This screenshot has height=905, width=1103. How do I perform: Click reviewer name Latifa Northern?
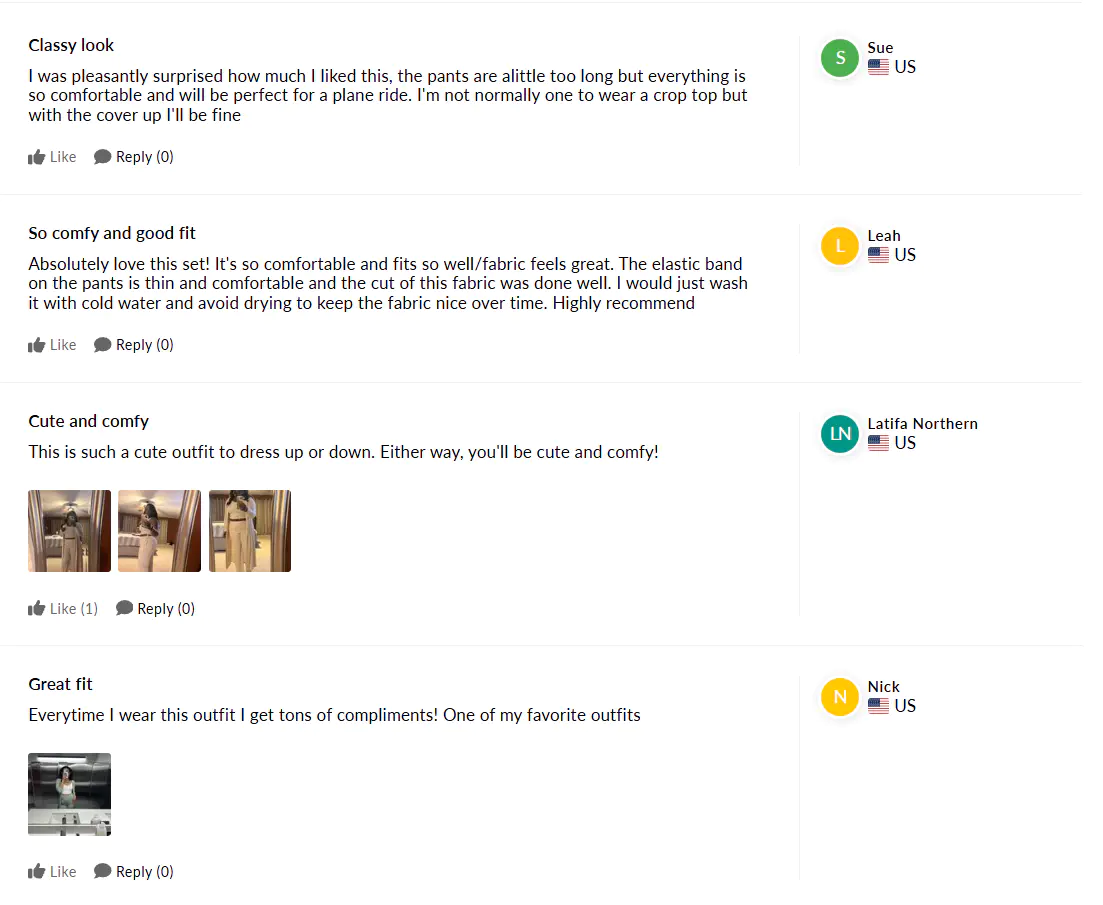(x=922, y=424)
